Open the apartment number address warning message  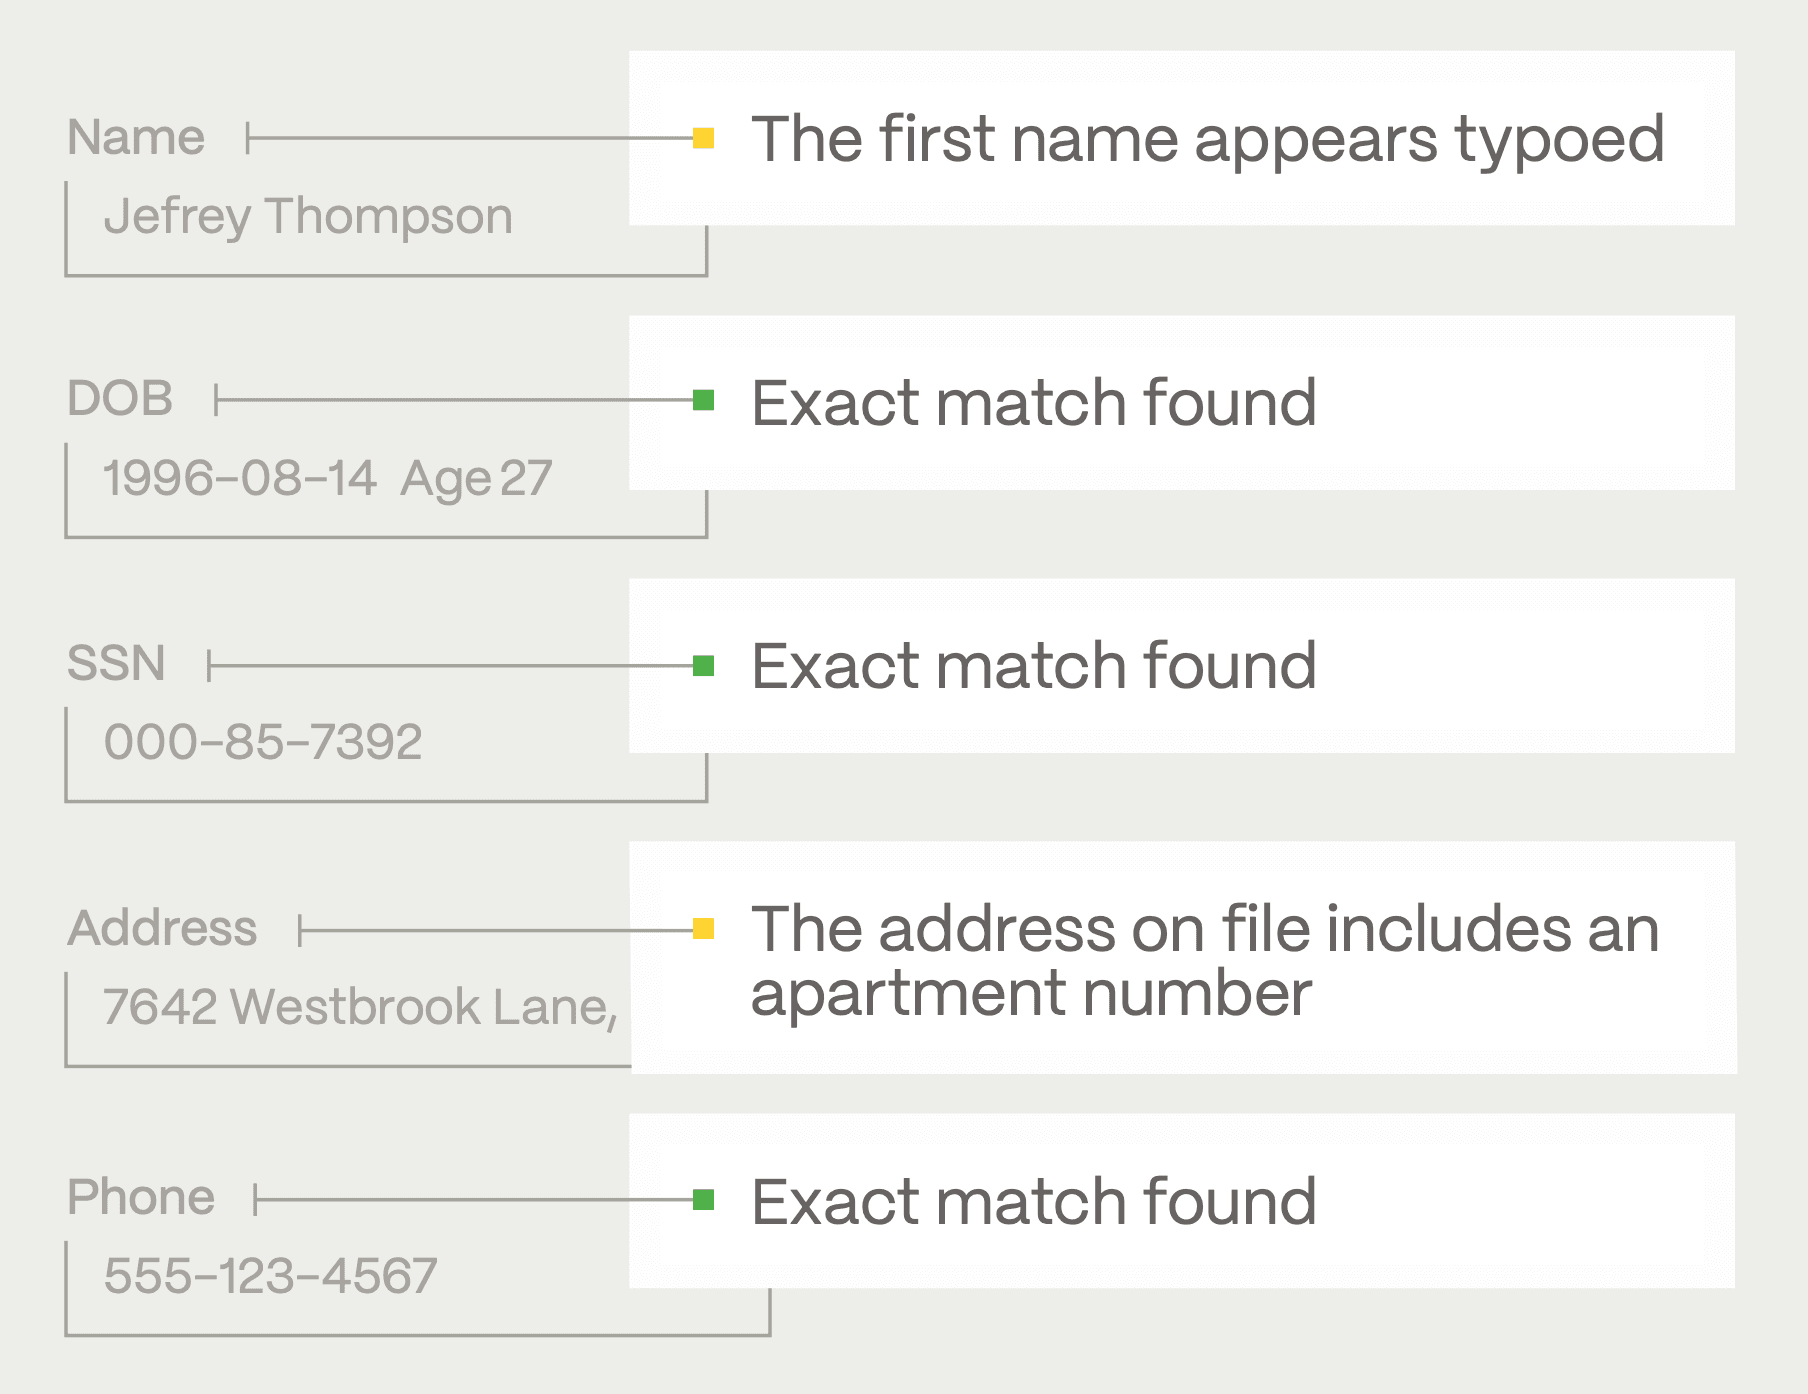coord(1205,960)
